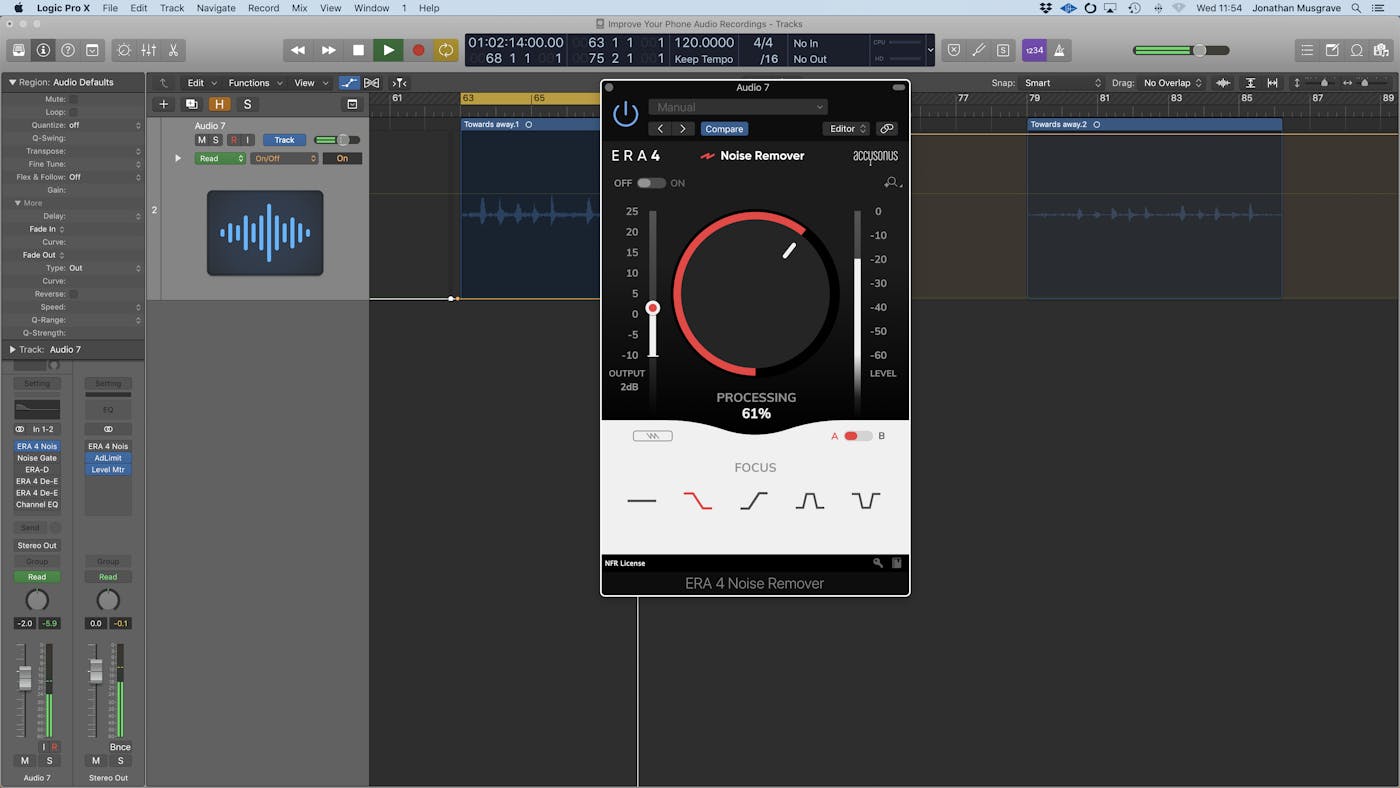Open the Mix menu
The height and width of the screenshot is (788, 1400).
[299, 8]
